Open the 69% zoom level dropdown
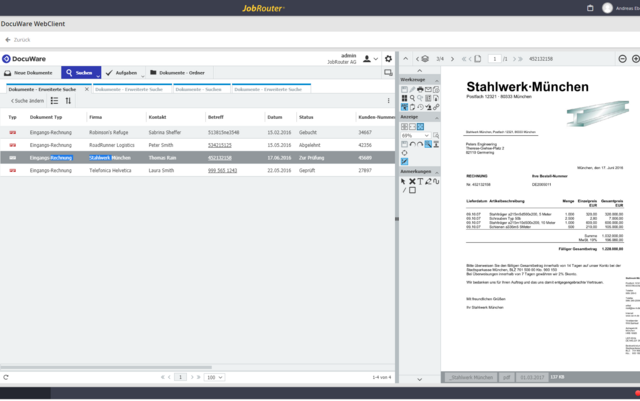 point(416,136)
